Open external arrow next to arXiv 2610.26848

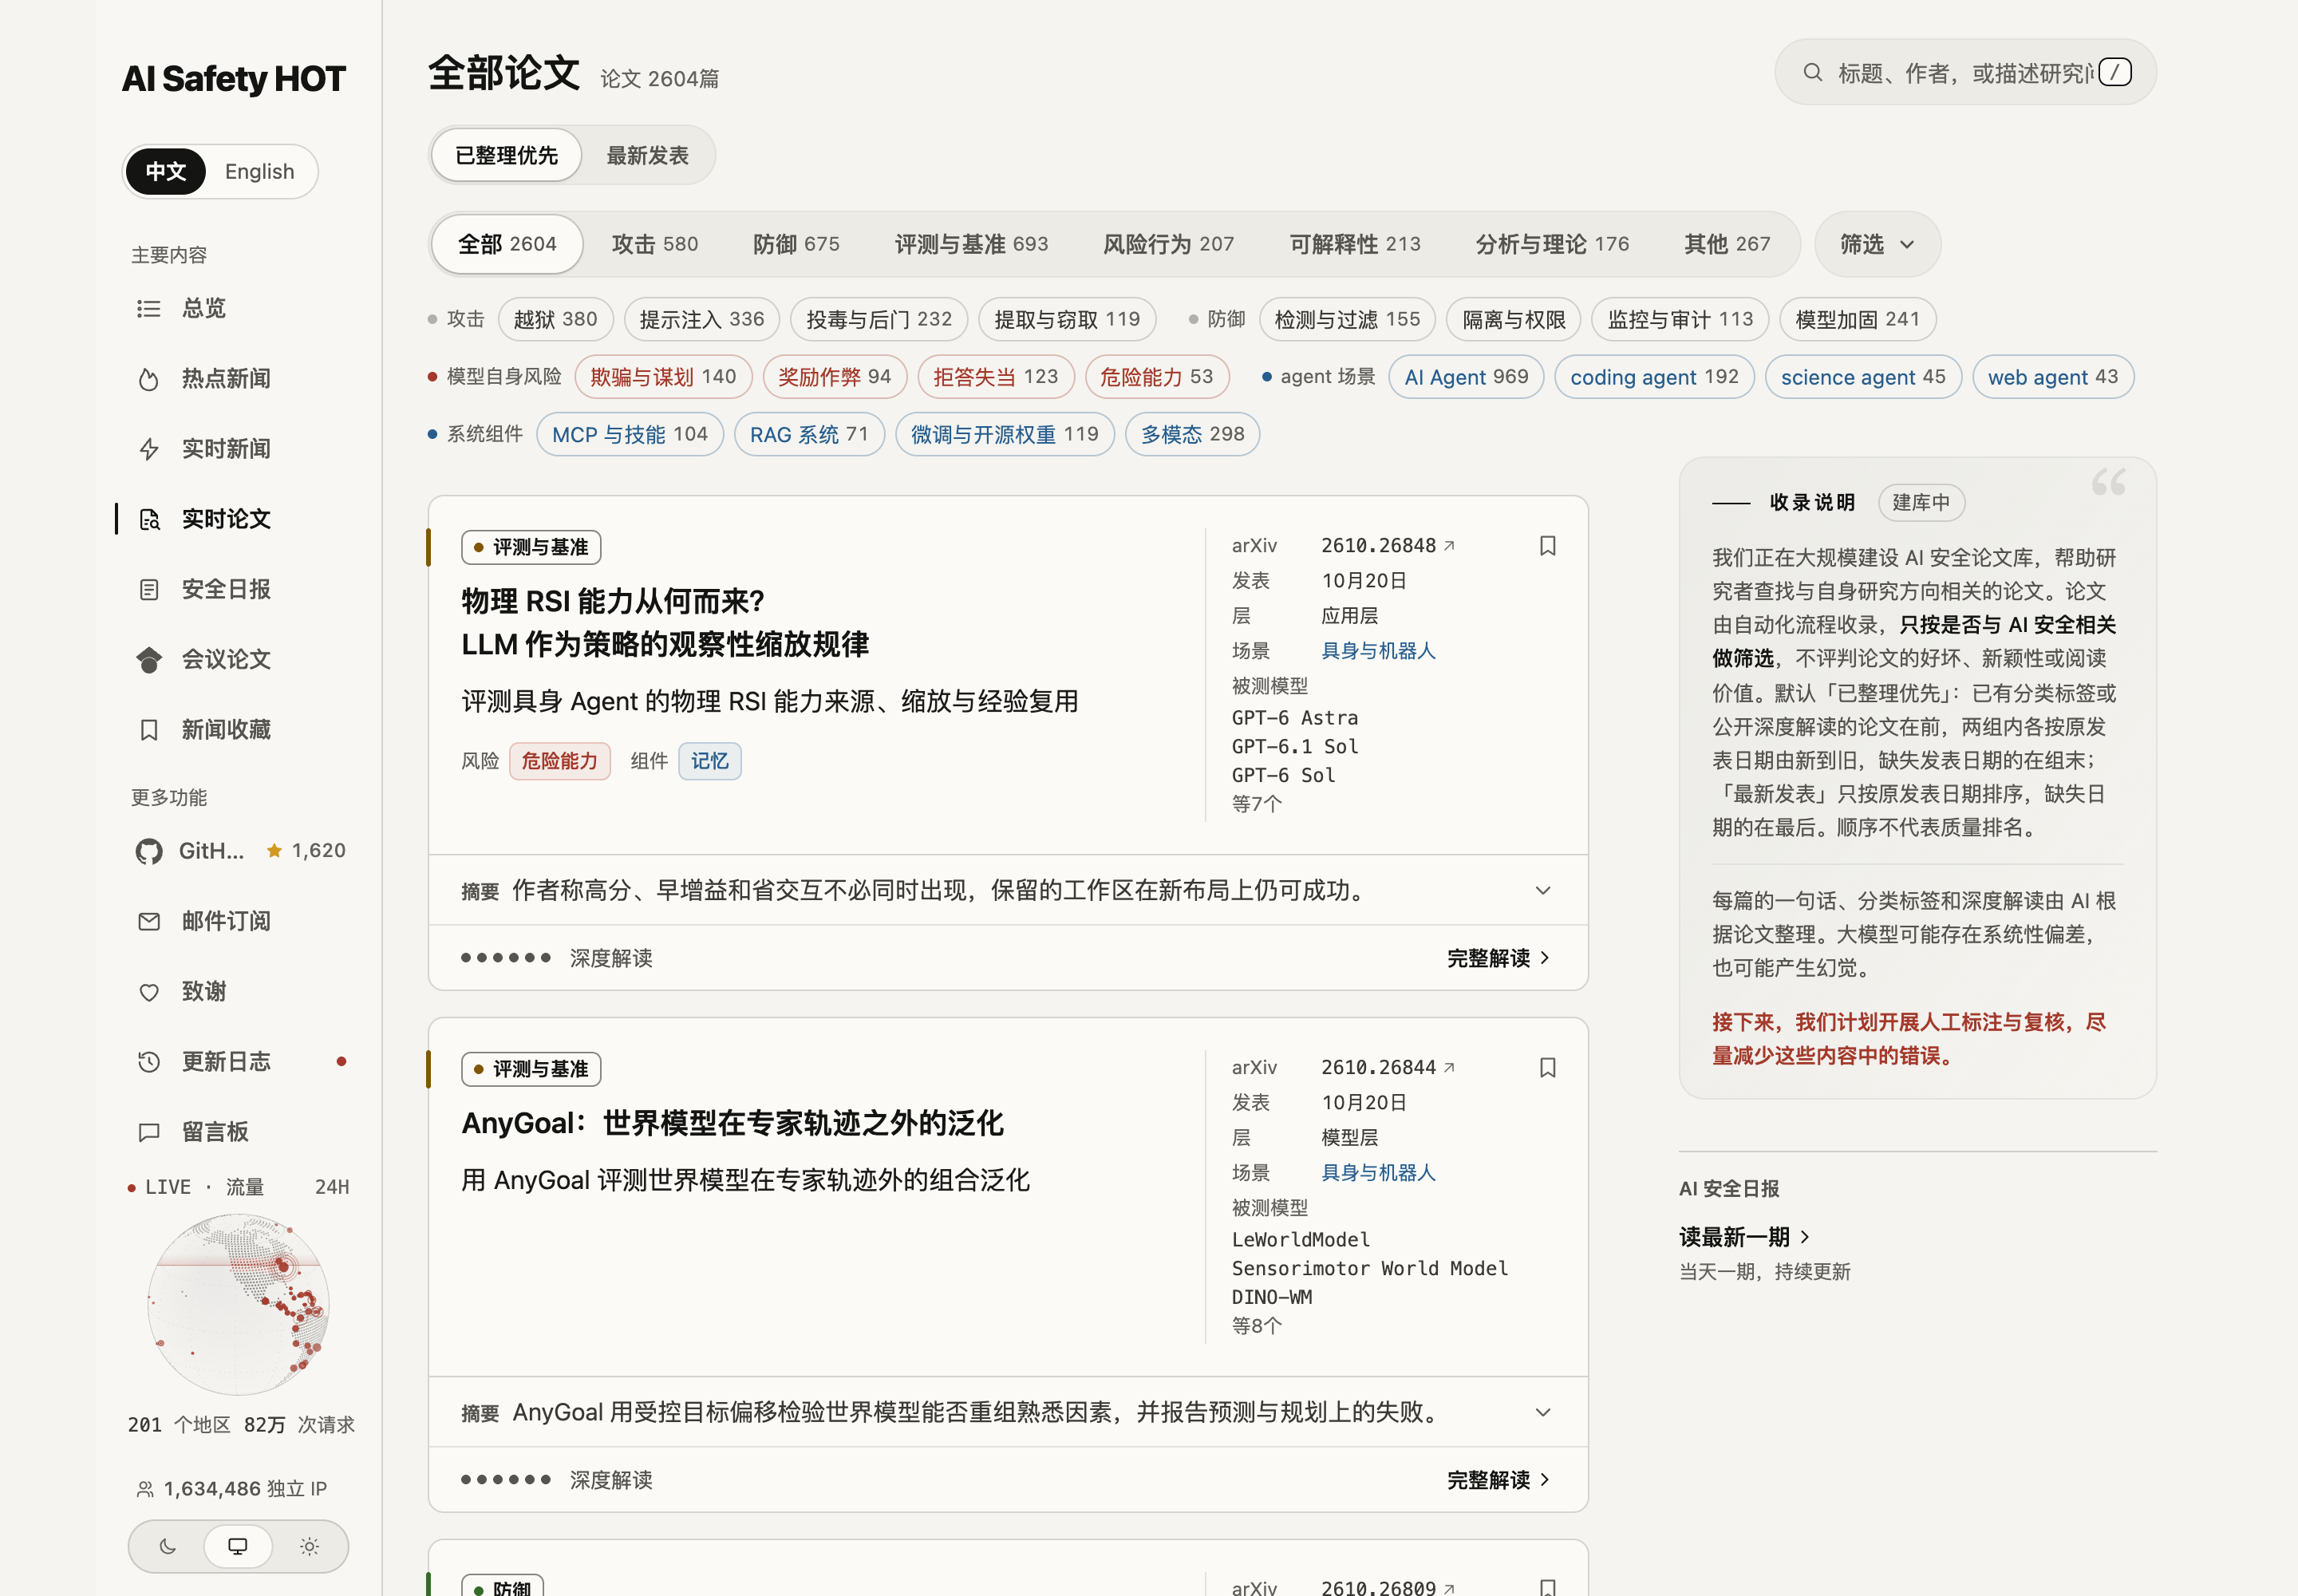(x=1449, y=546)
